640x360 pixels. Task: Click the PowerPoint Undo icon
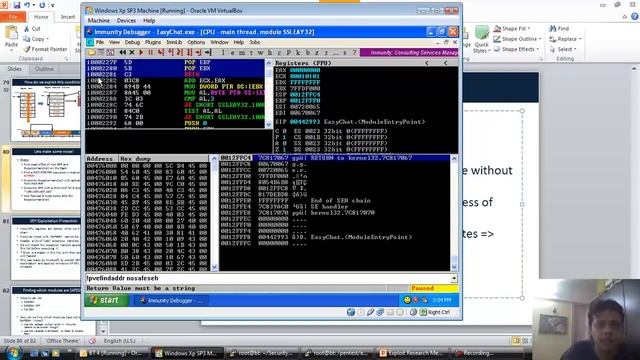pos(27,5)
